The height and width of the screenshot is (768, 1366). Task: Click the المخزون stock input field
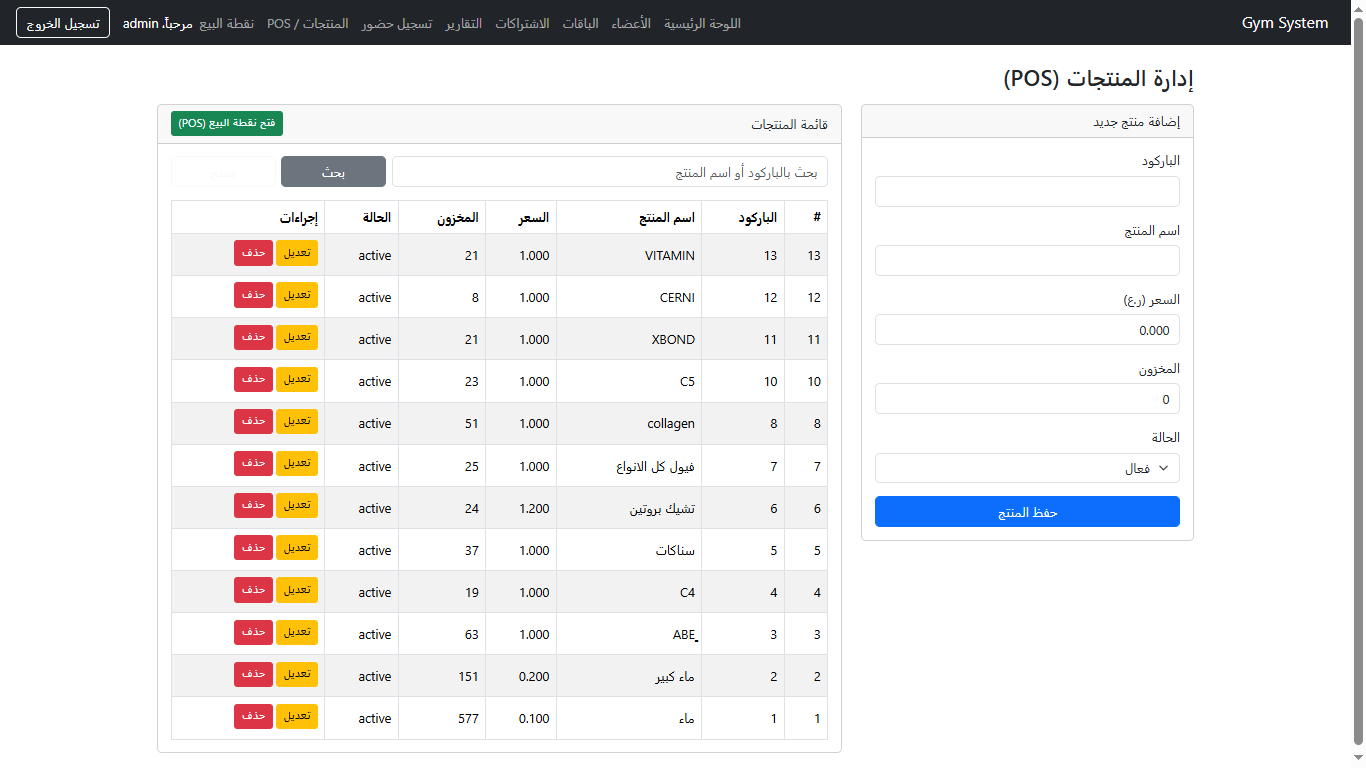[x=1027, y=399]
